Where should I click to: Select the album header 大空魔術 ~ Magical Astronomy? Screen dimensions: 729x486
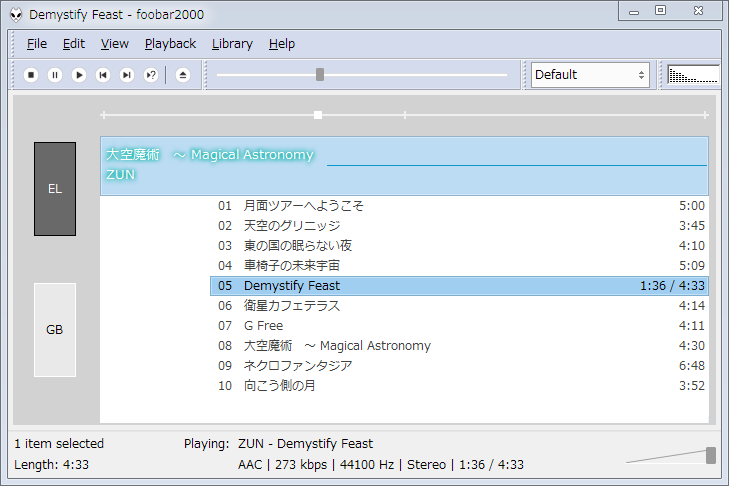(x=404, y=166)
